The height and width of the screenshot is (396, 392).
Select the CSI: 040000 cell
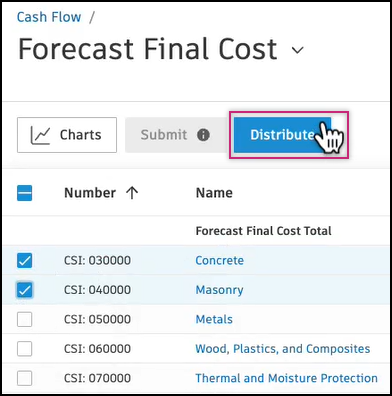pyautogui.click(x=97, y=290)
